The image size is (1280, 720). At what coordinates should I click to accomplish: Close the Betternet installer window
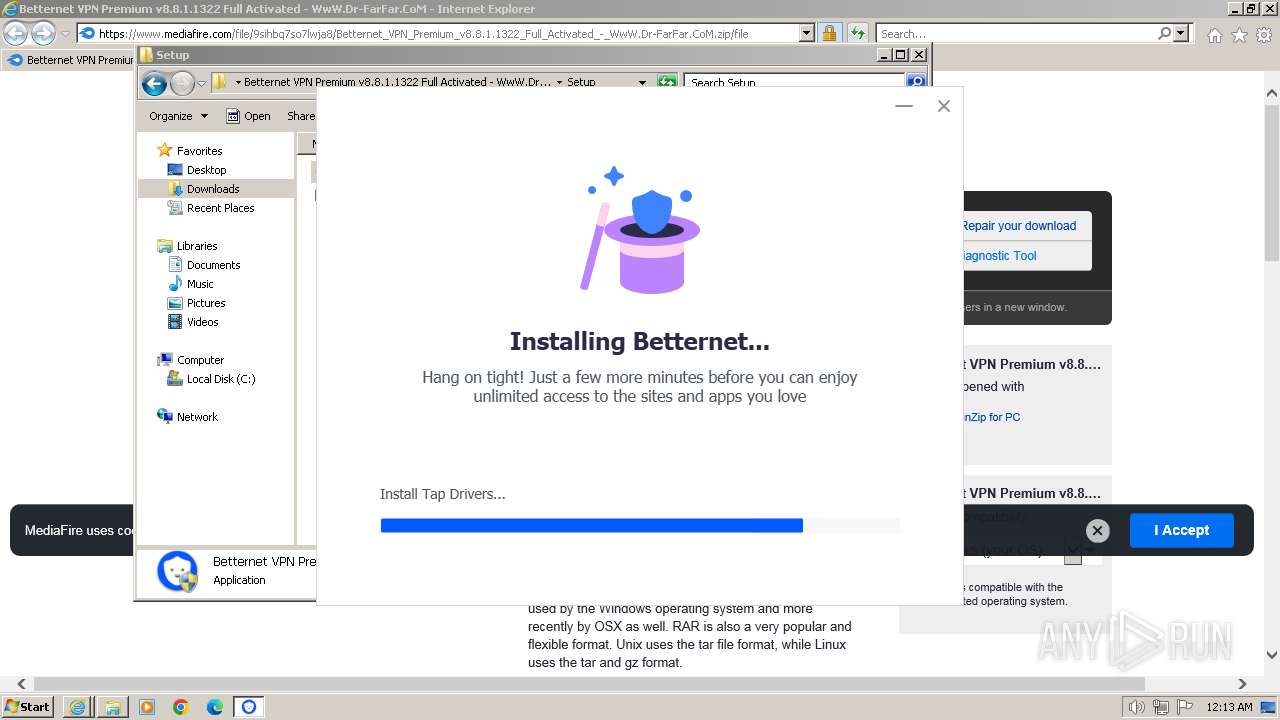(x=943, y=106)
